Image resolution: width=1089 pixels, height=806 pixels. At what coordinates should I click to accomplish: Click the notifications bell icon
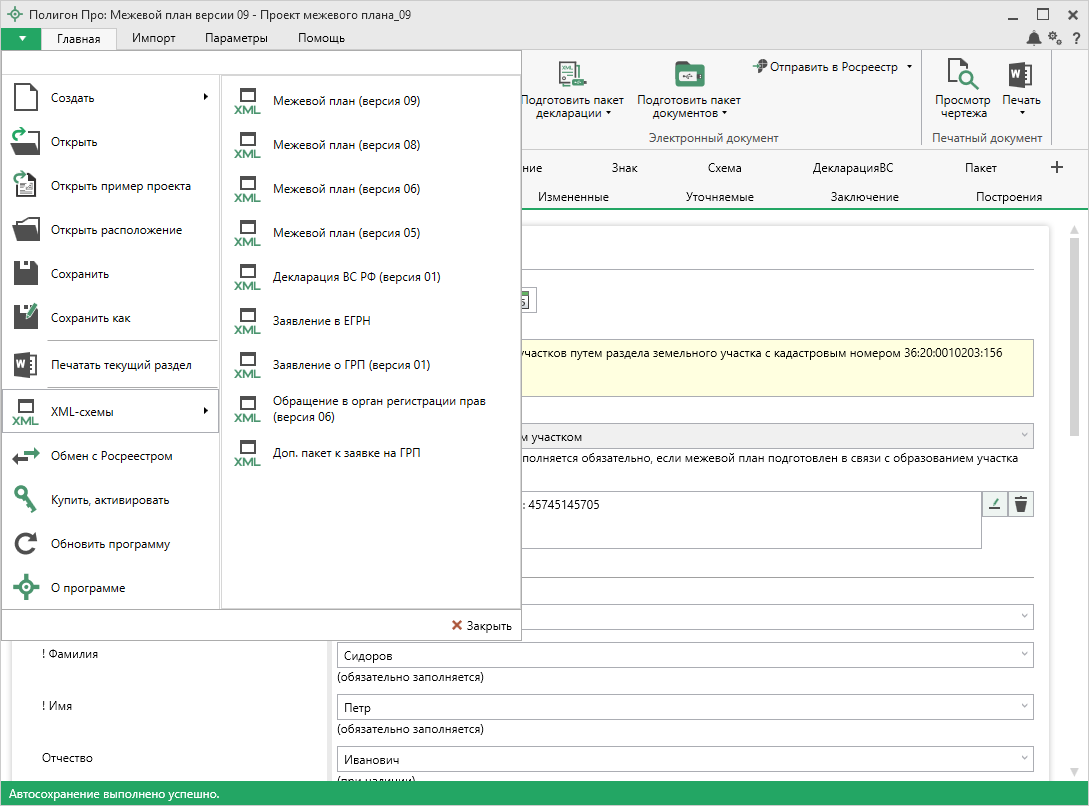[x=1033, y=38]
